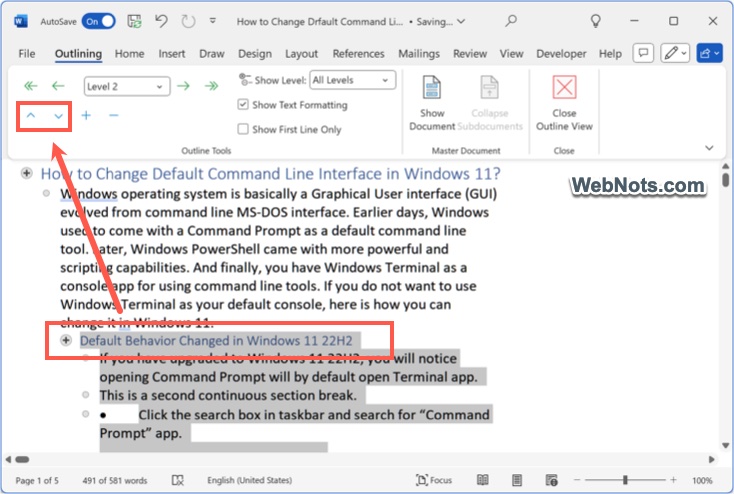Click scroll right arrow on horizontal scrollbar
This screenshot has height=494, width=734.
click(x=712, y=459)
